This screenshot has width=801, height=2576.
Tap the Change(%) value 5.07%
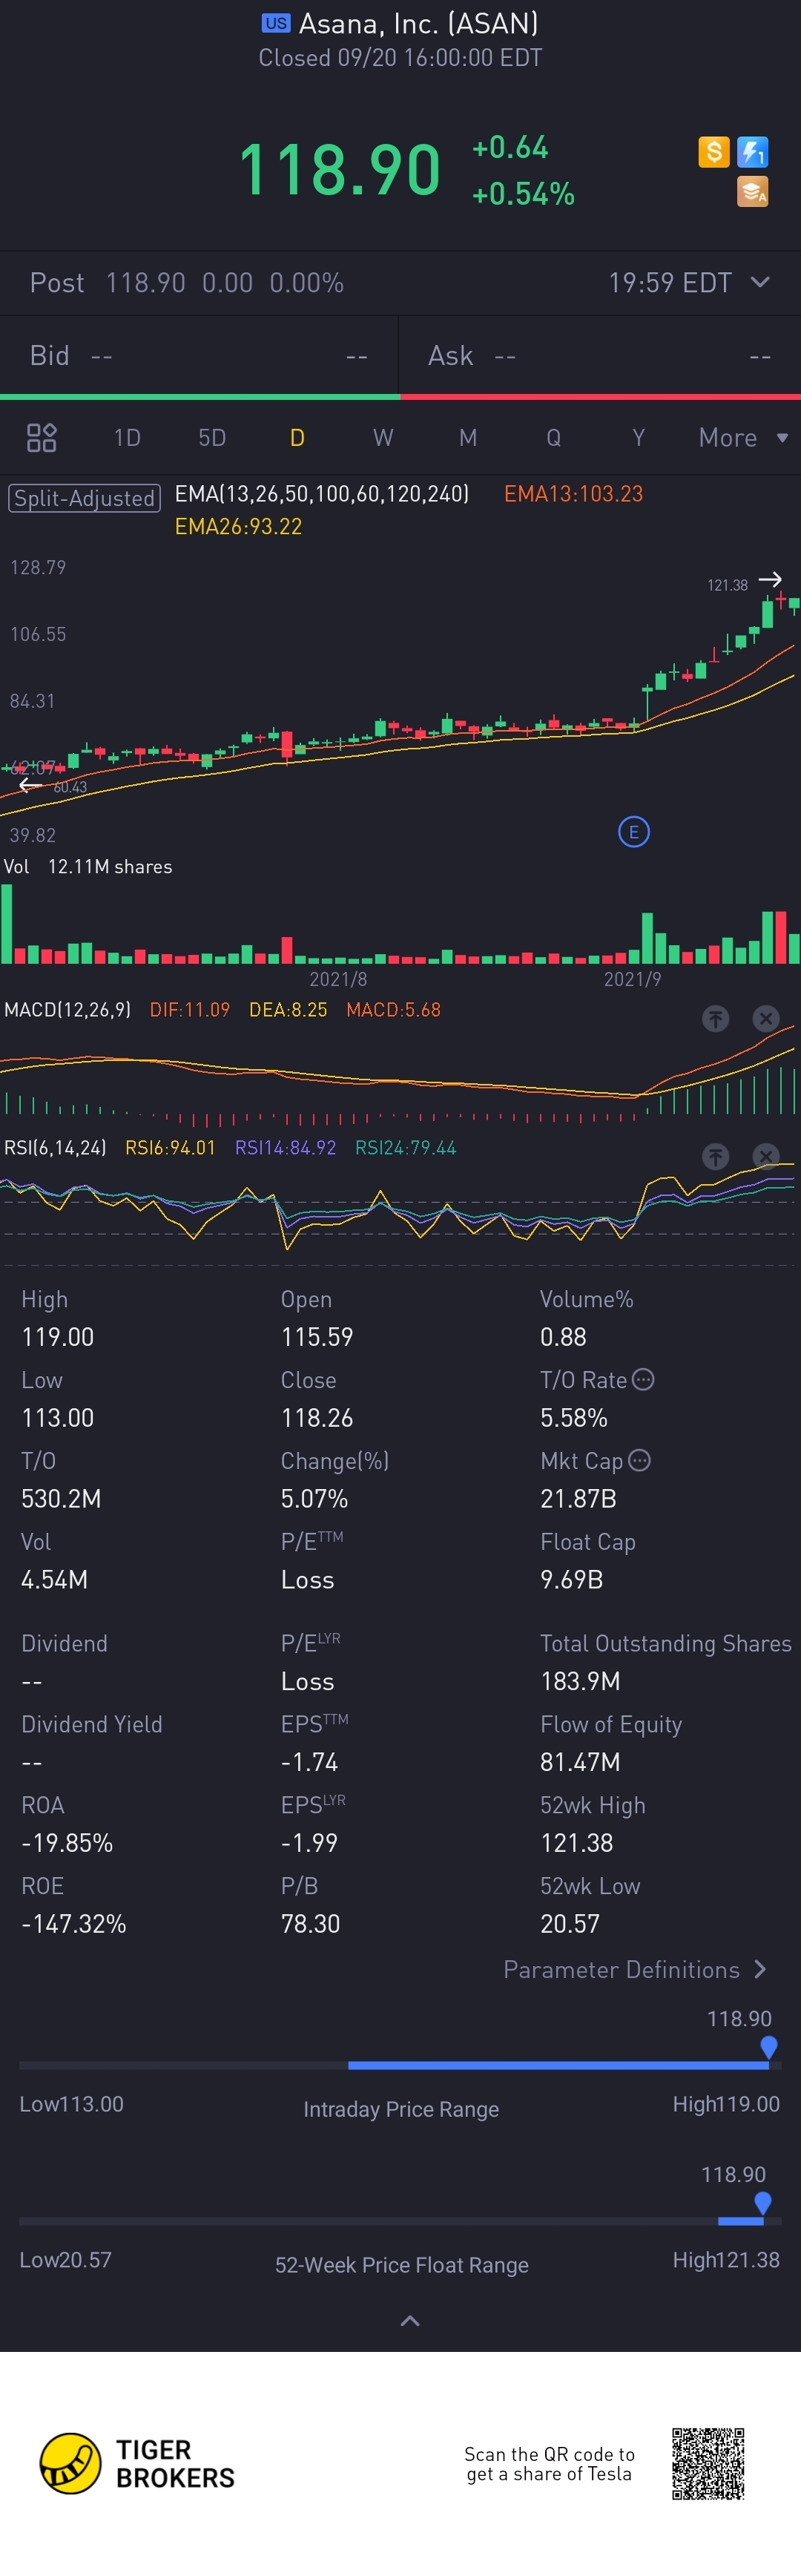coord(314,1498)
